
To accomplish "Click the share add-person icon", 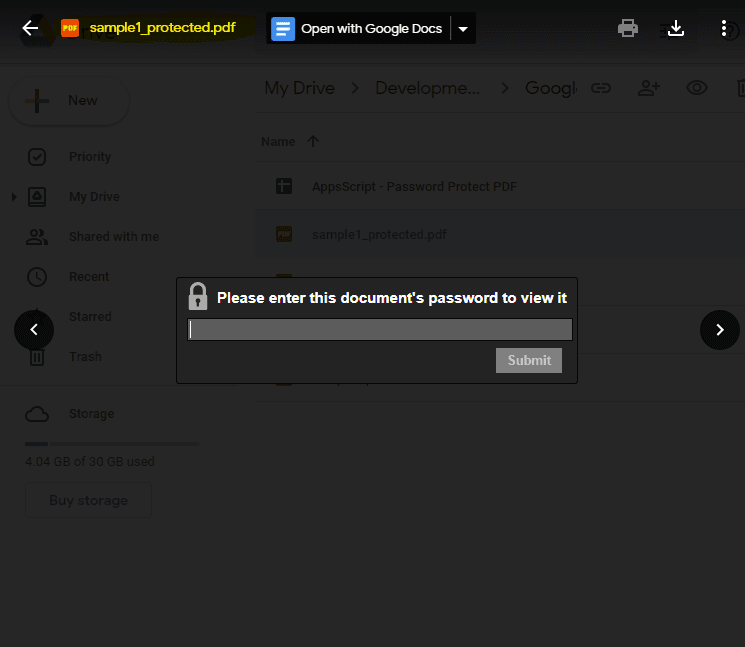I will [x=649, y=88].
